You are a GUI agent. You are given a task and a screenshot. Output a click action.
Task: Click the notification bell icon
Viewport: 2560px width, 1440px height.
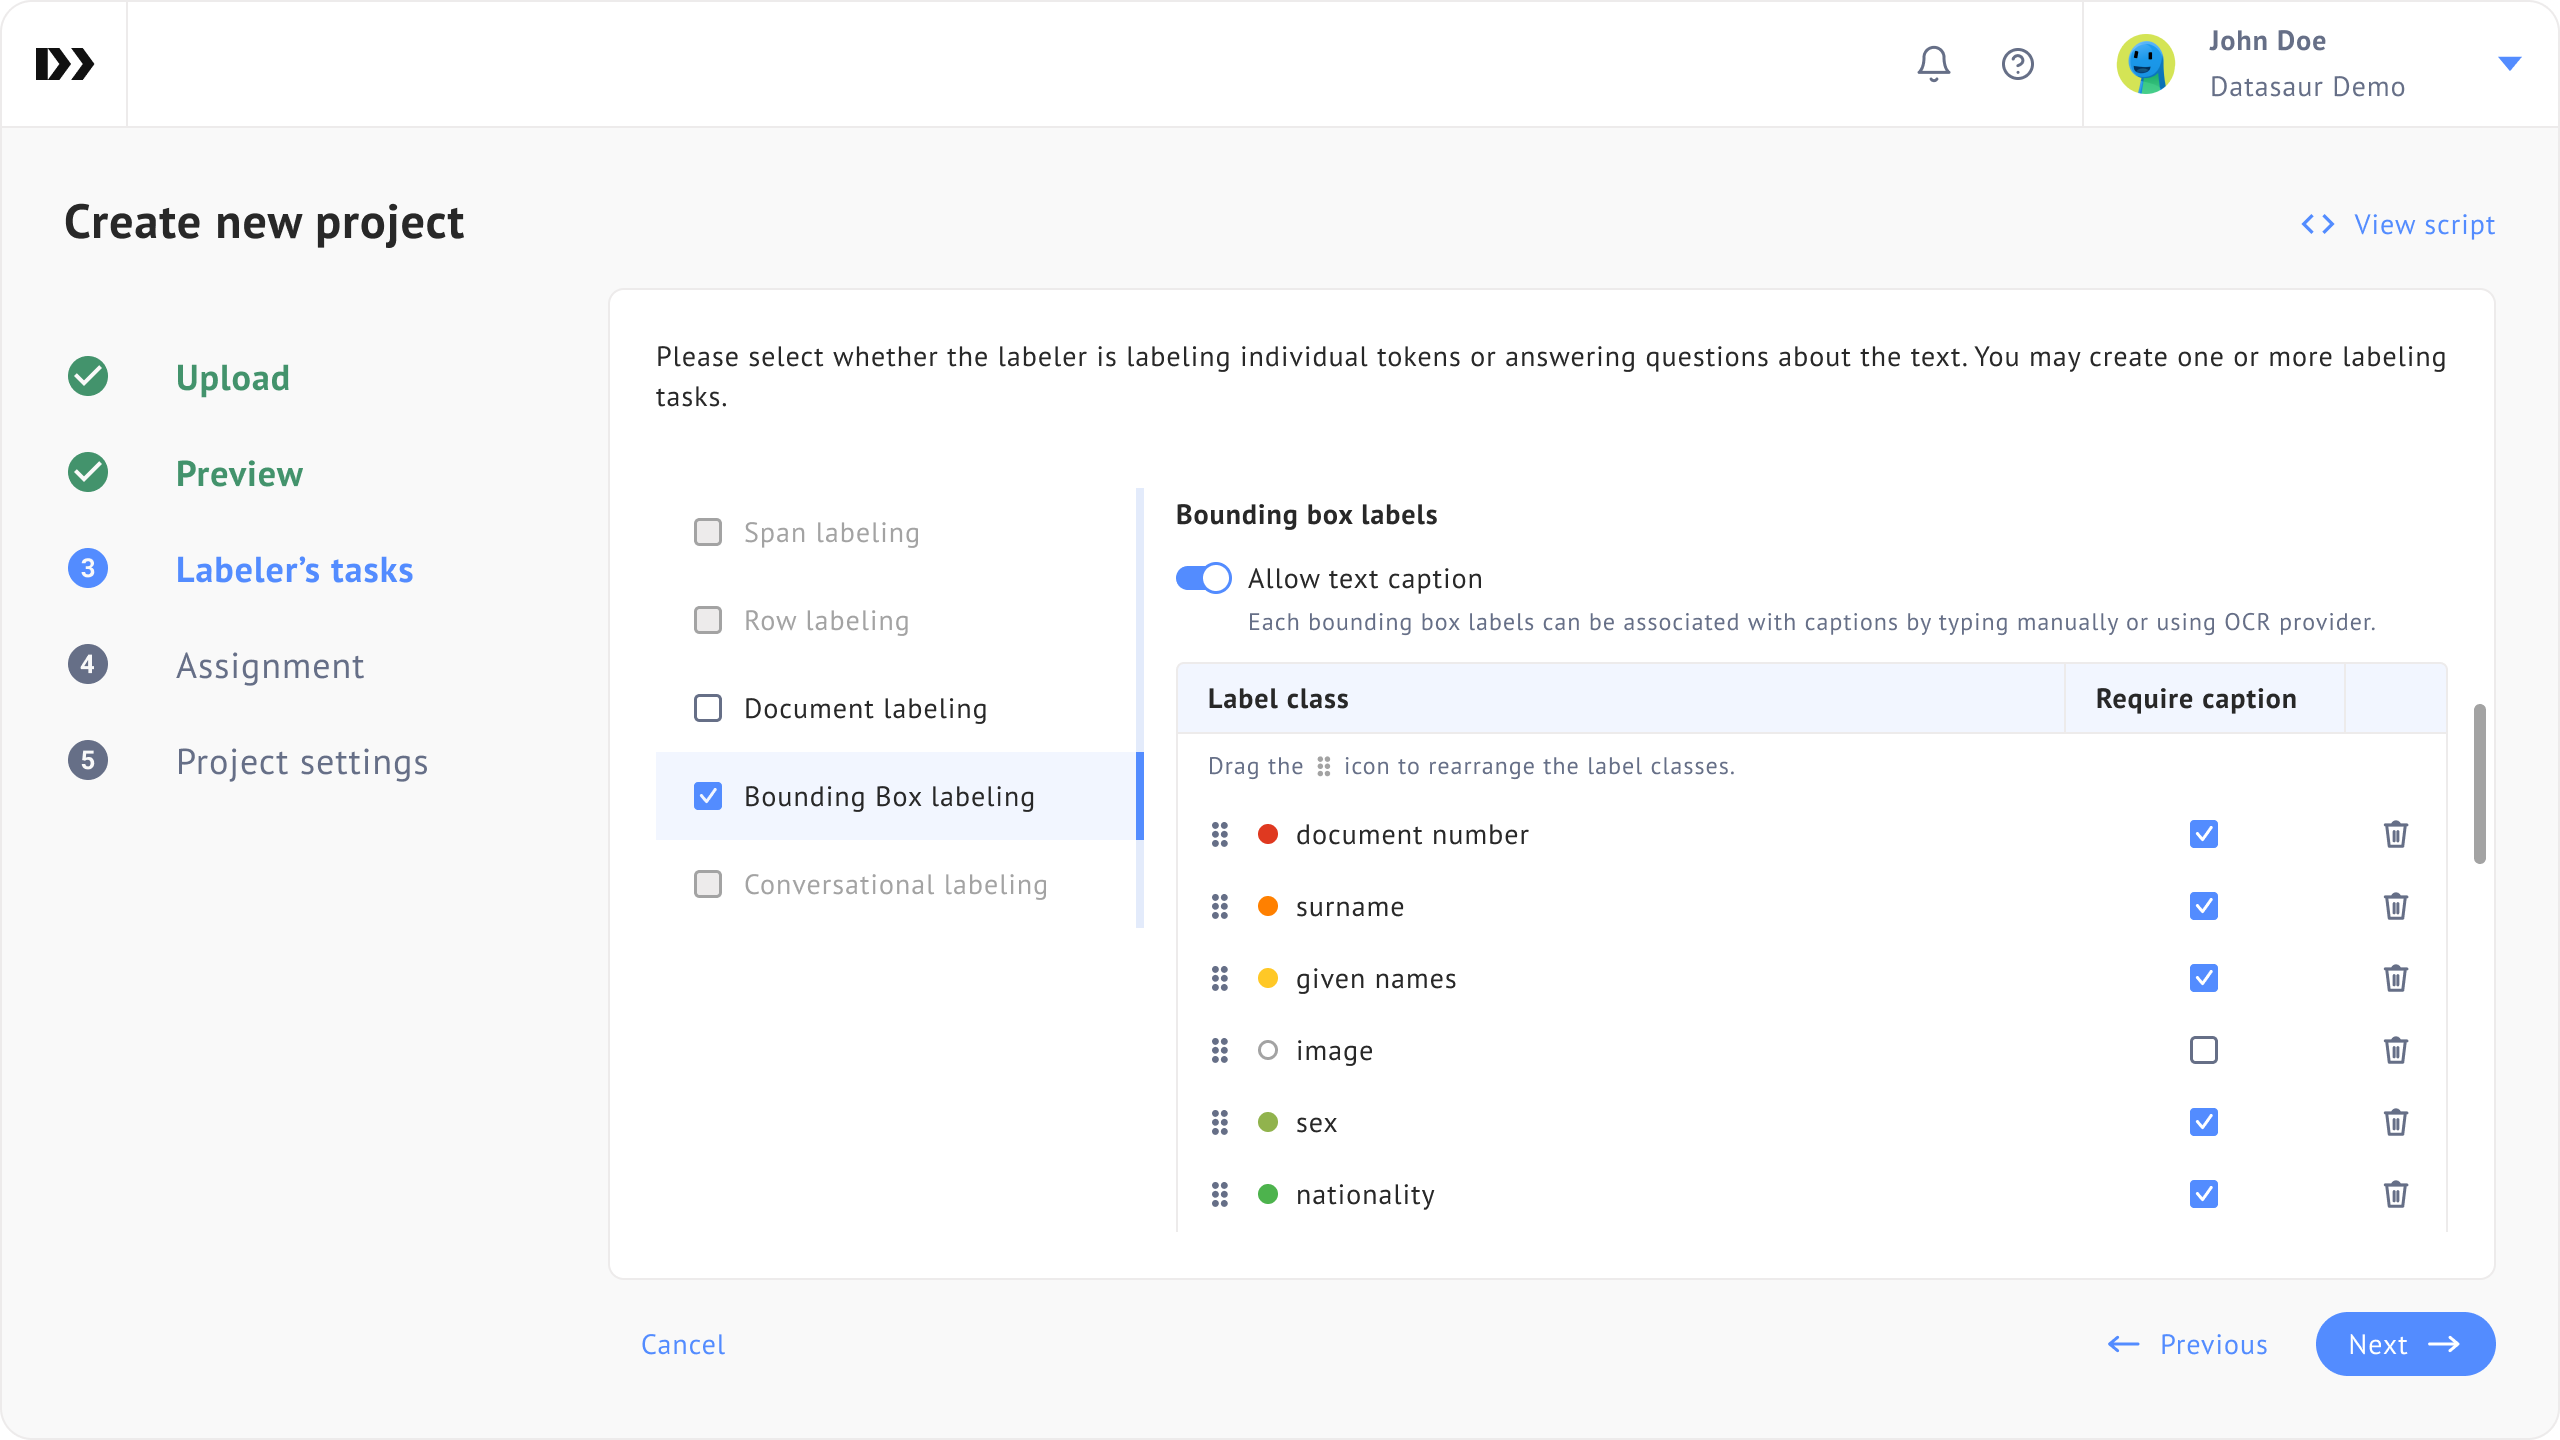point(1933,64)
